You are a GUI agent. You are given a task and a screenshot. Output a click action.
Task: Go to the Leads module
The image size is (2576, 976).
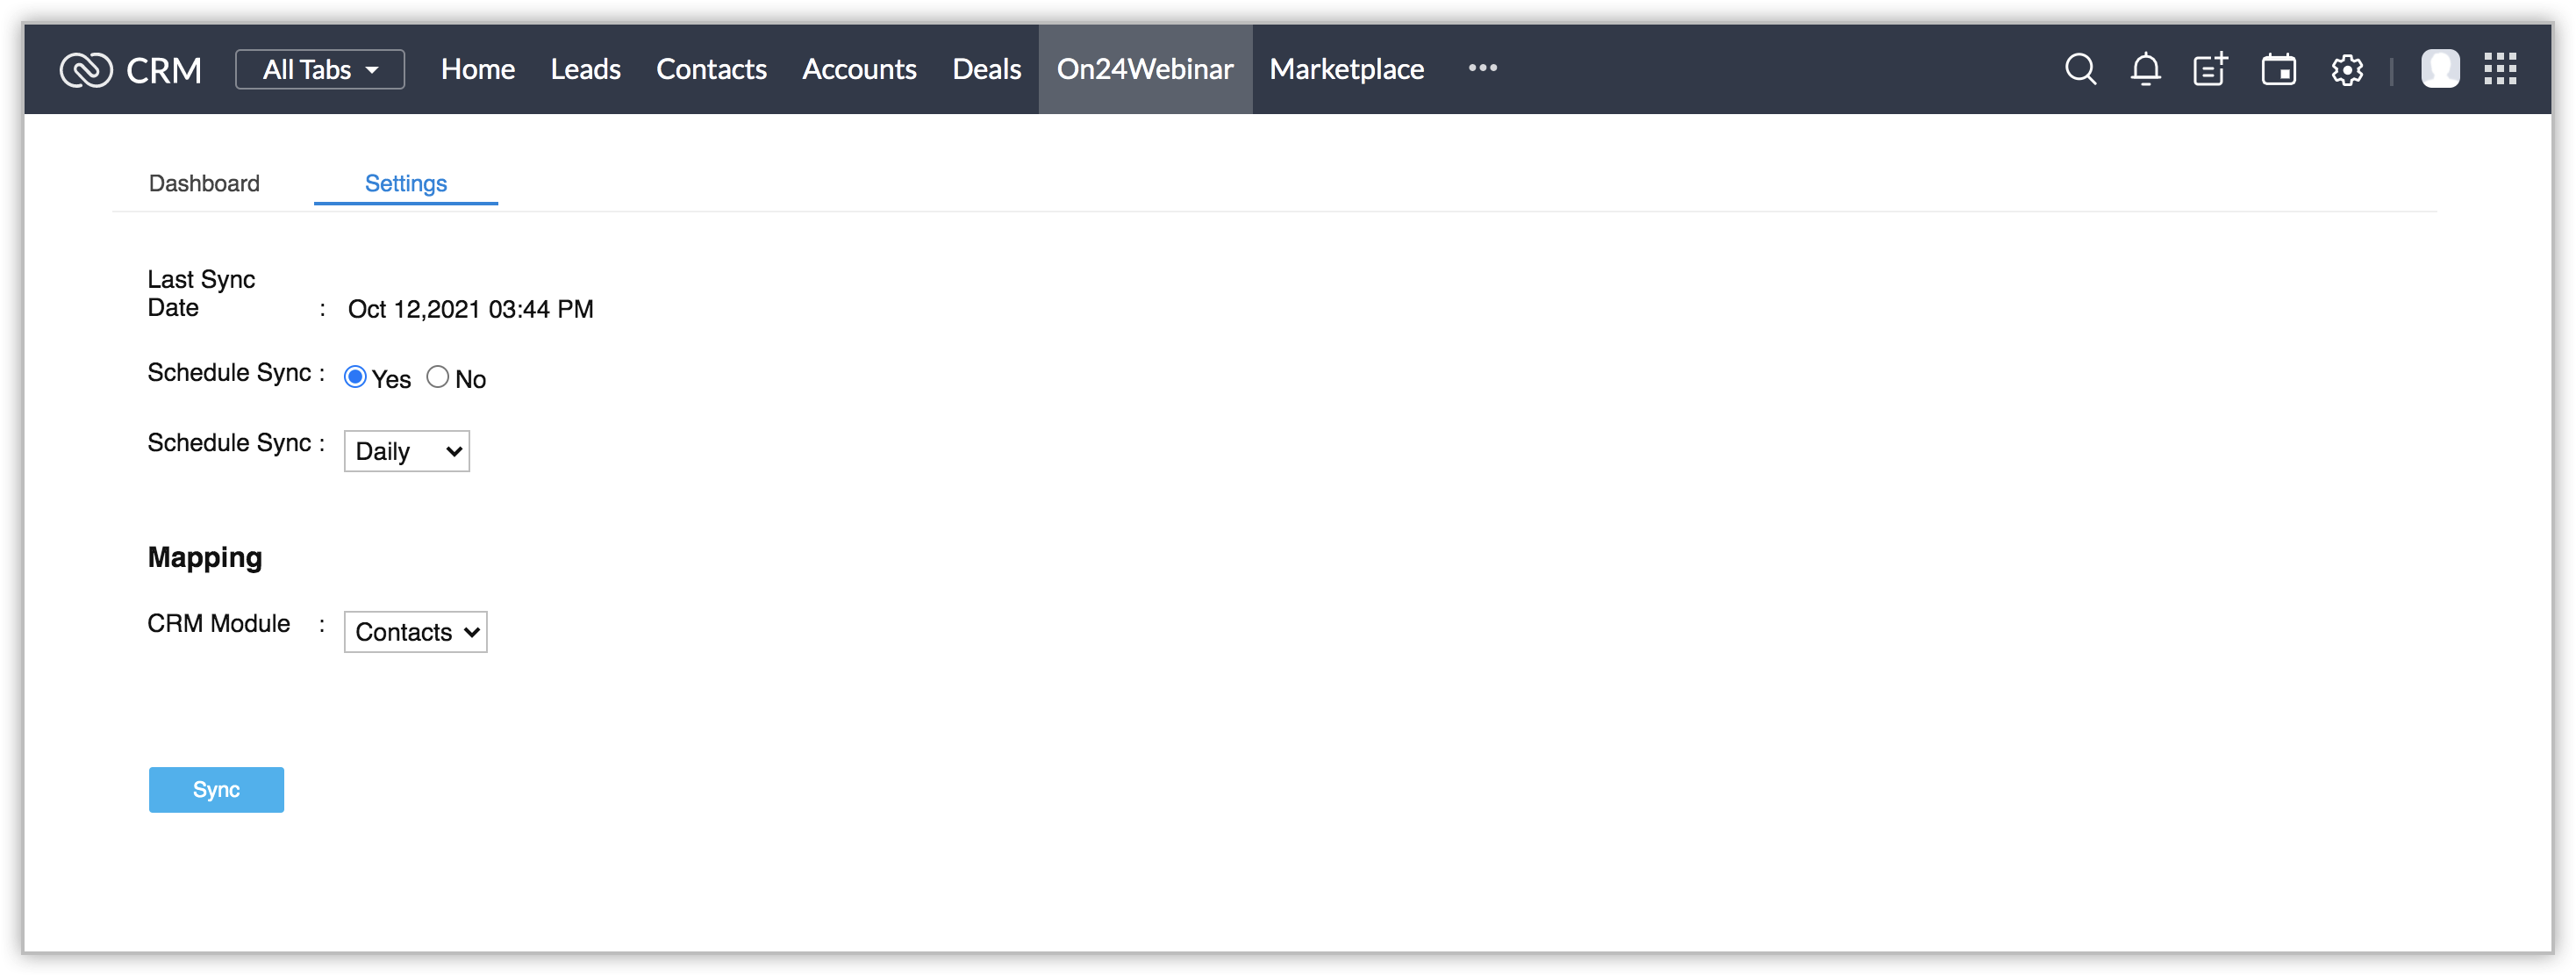[x=585, y=69]
